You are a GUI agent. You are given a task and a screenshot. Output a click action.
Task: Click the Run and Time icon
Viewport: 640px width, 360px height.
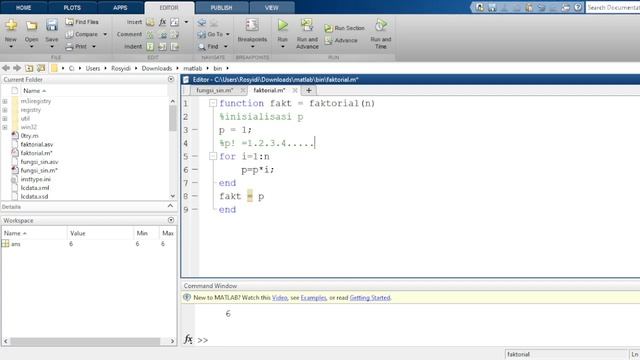click(381, 25)
